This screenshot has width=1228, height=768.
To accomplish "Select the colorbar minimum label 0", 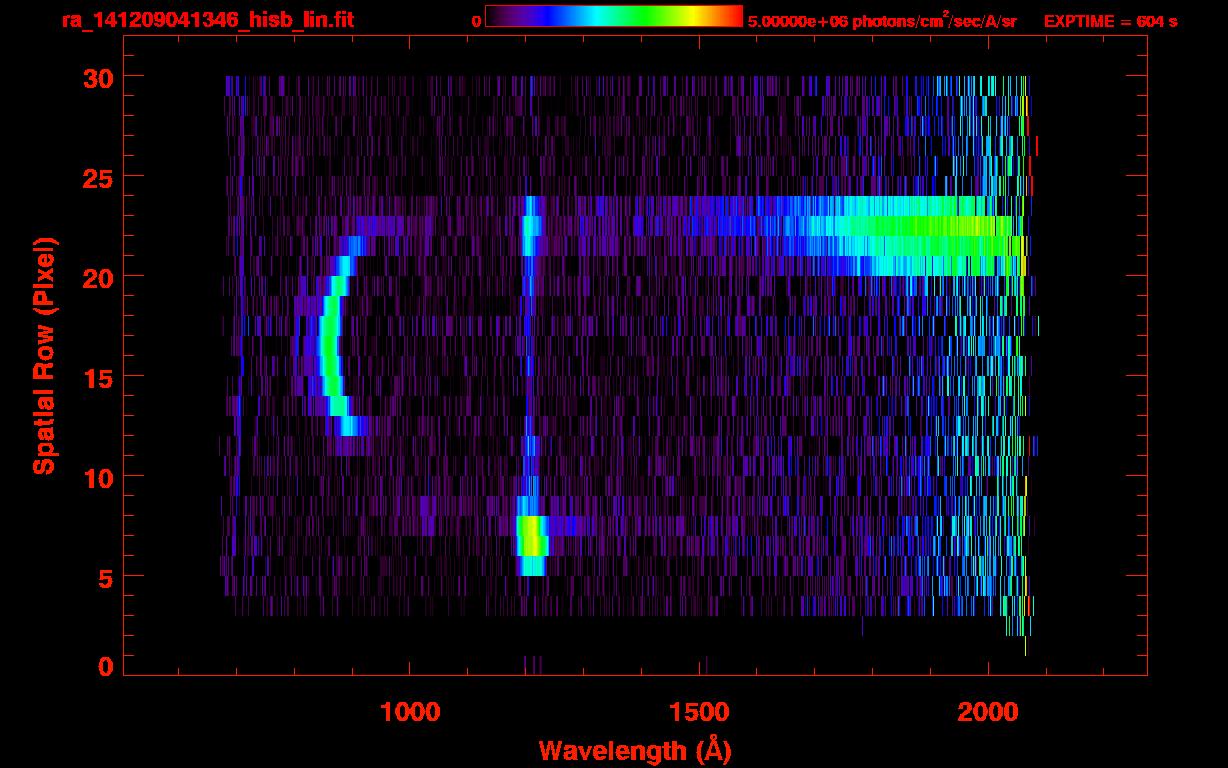I will pyautogui.click(x=476, y=21).
